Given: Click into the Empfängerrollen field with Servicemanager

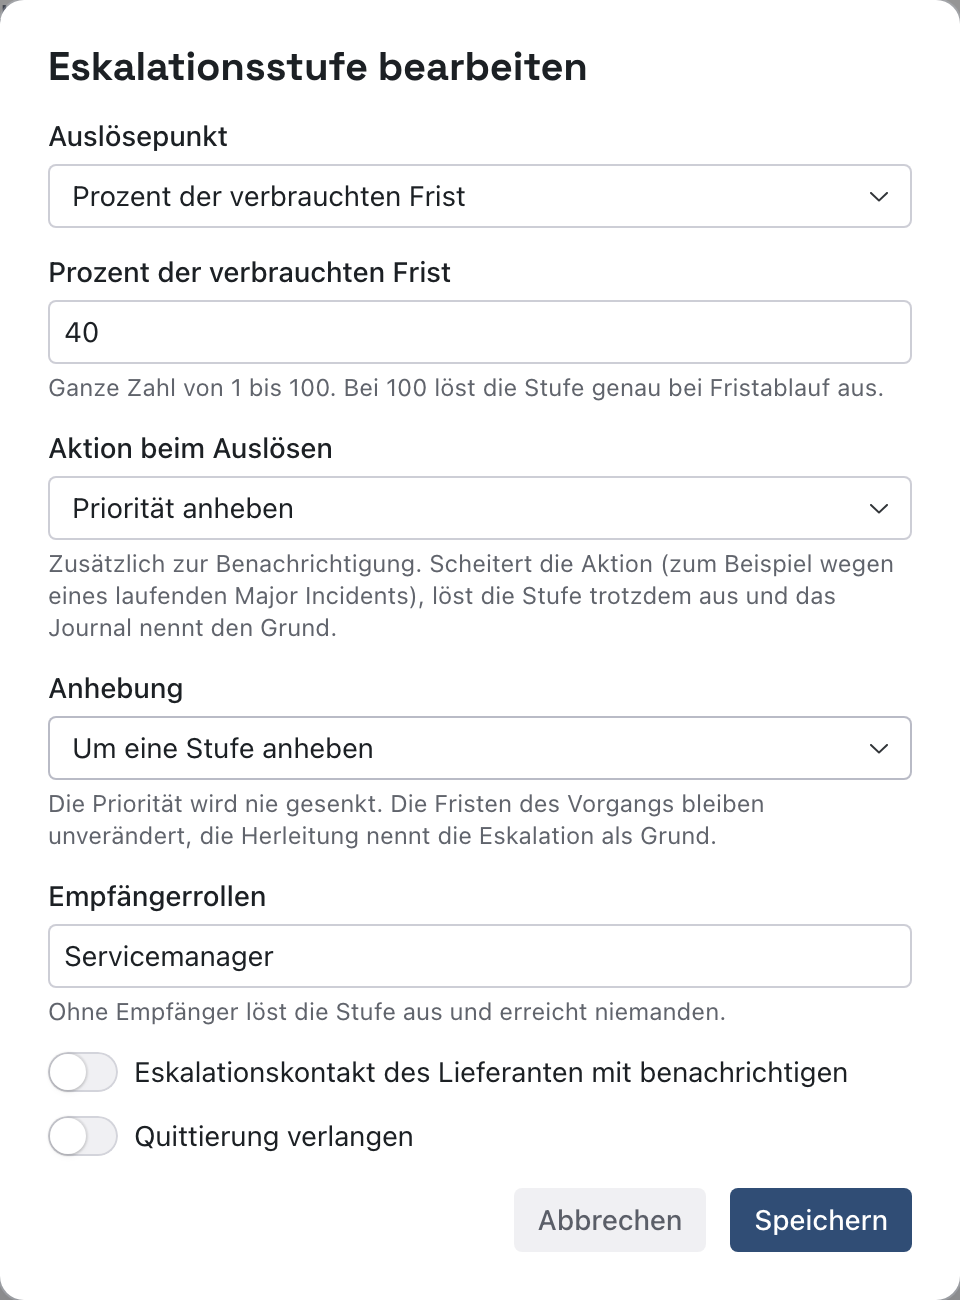Looking at the screenshot, I should 480,956.
